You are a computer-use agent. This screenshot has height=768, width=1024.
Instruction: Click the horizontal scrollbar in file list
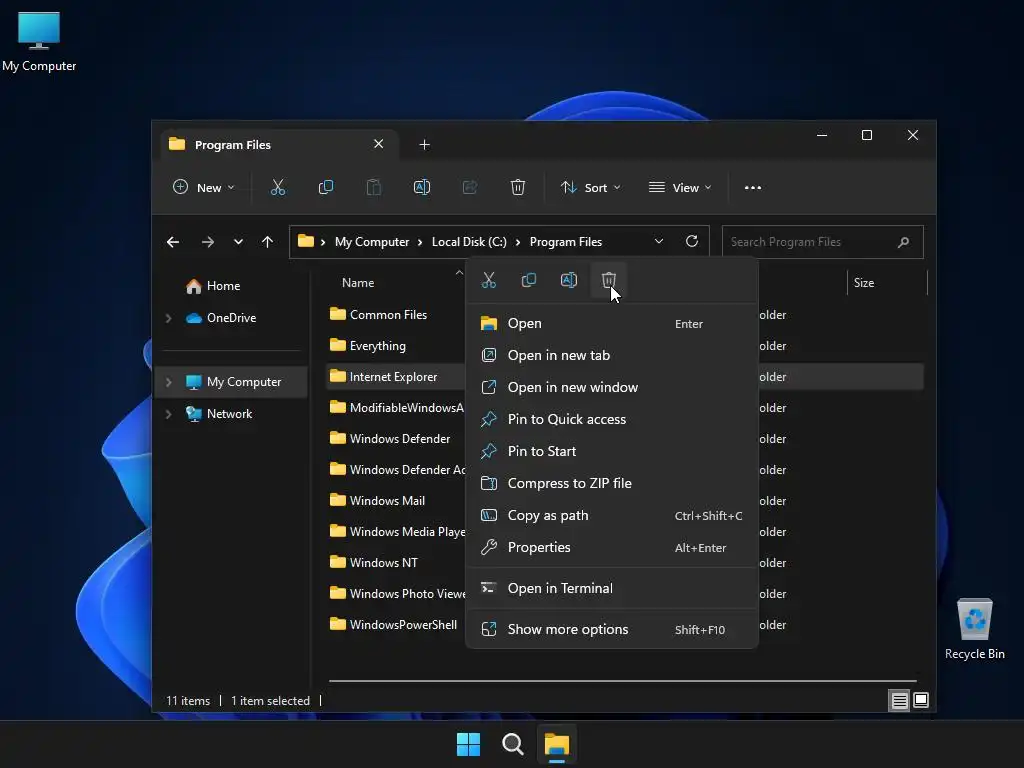(x=622, y=680)
